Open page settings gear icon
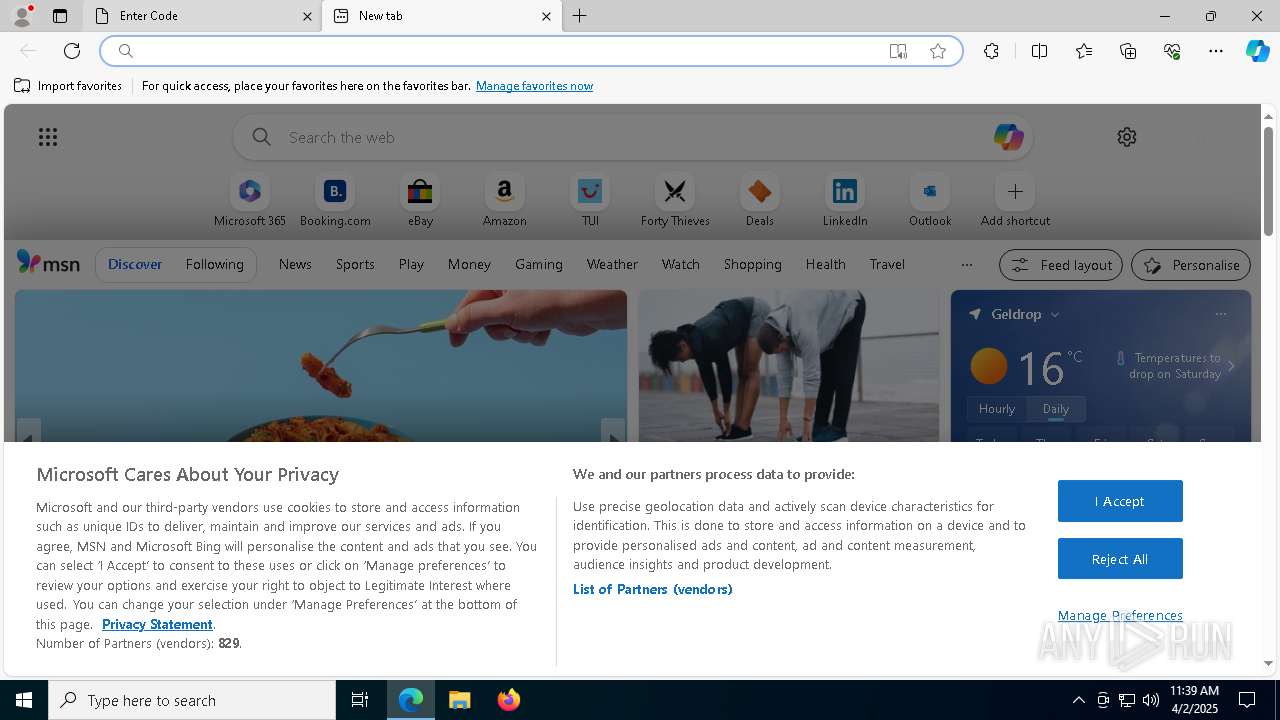This screenshot has height=720, width=1280. [x=1127, y=137]
